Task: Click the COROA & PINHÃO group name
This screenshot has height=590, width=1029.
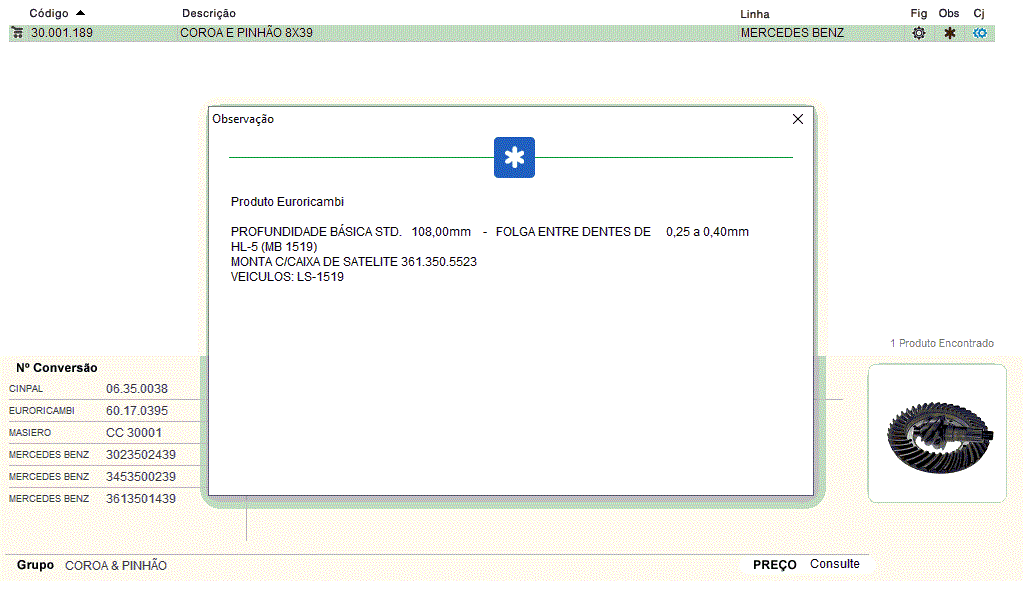Action: pyautogui.click(x=116, y=566)
